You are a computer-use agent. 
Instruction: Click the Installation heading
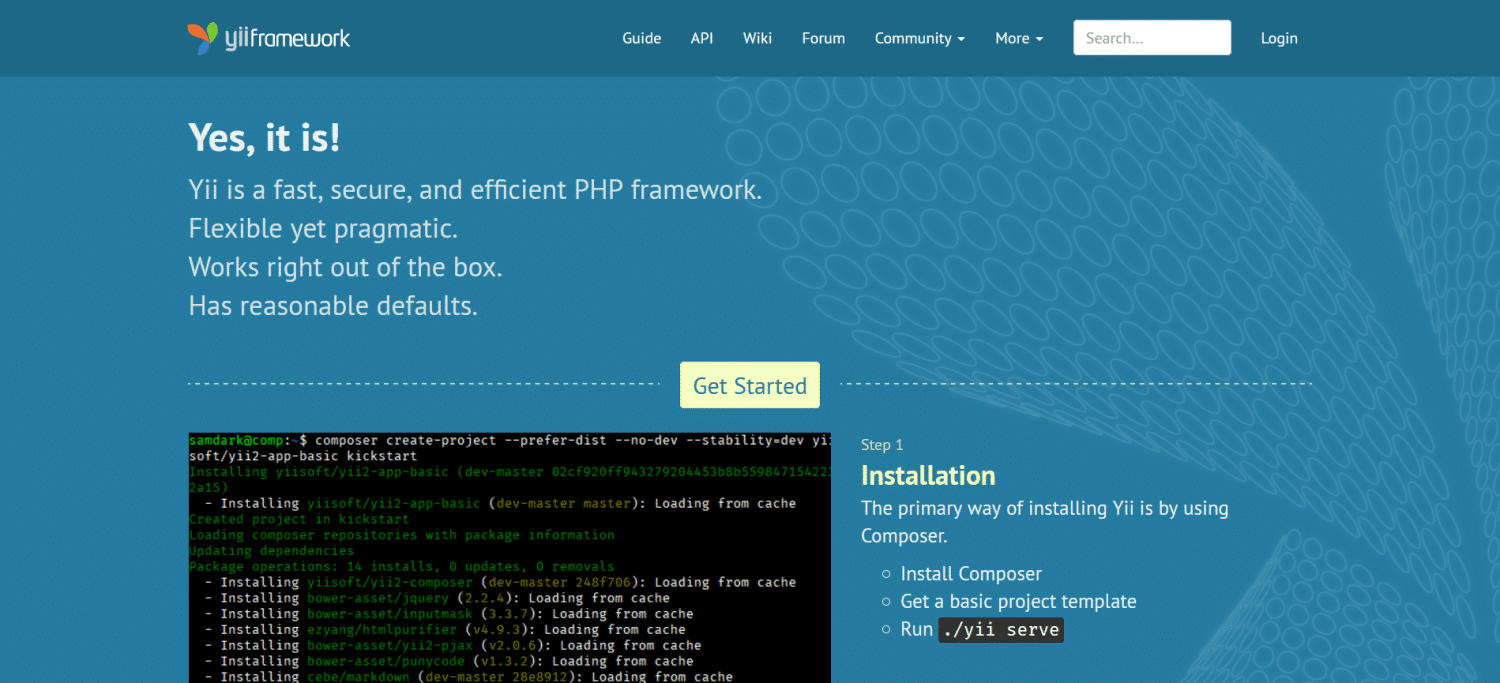coord(927,475)
